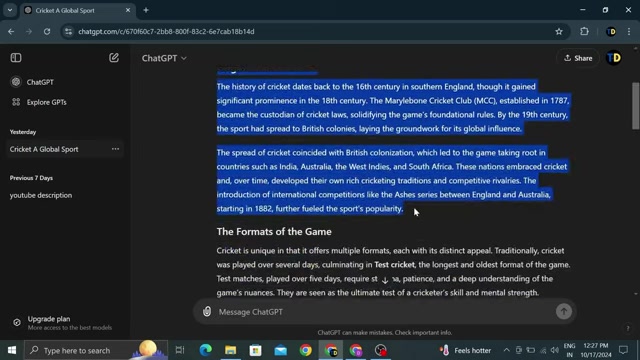Click the Upgrade plan link
The width and height of the screenshot is (640, 360).
coord(49,319)
